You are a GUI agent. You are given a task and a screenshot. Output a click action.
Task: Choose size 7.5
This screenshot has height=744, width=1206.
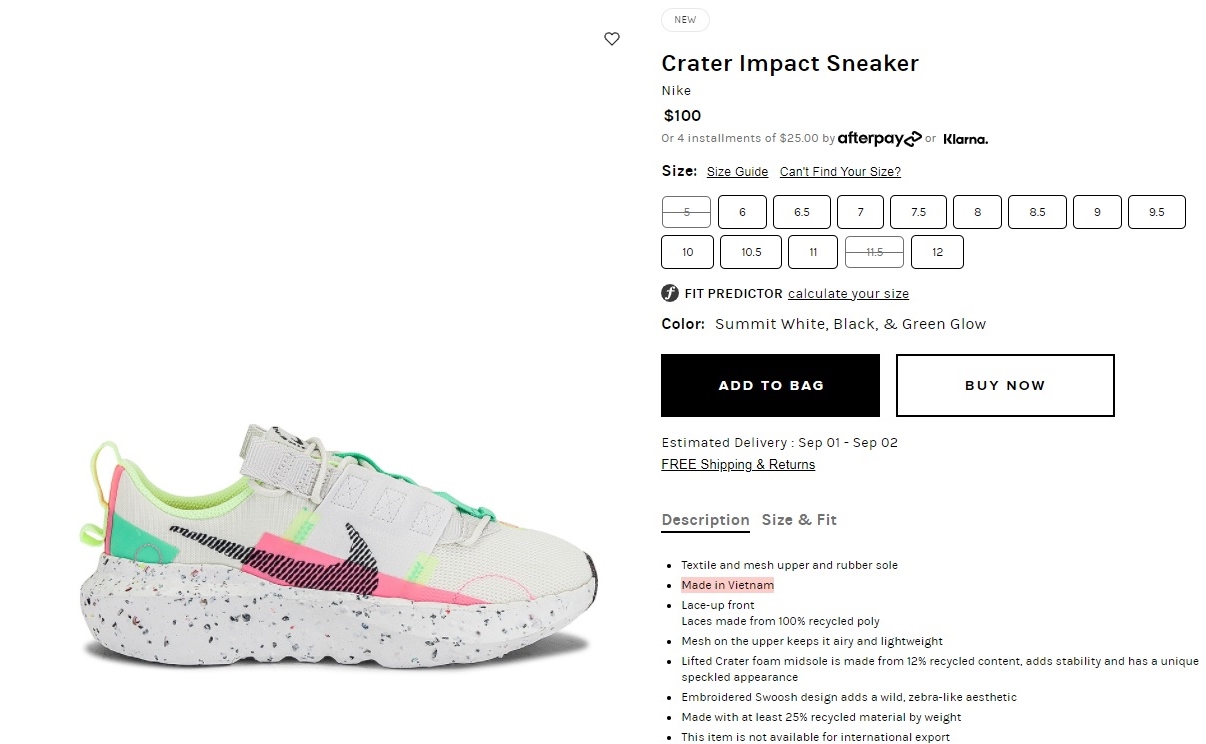pyautogui.click(x=918, y=212)
